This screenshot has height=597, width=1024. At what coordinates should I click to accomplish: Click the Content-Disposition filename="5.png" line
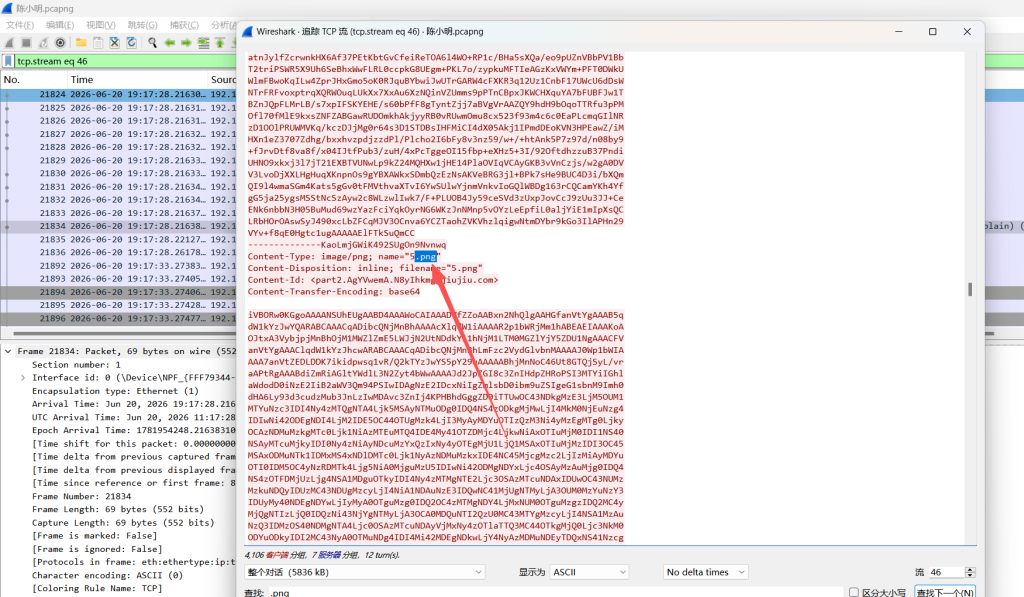point(365,268)
